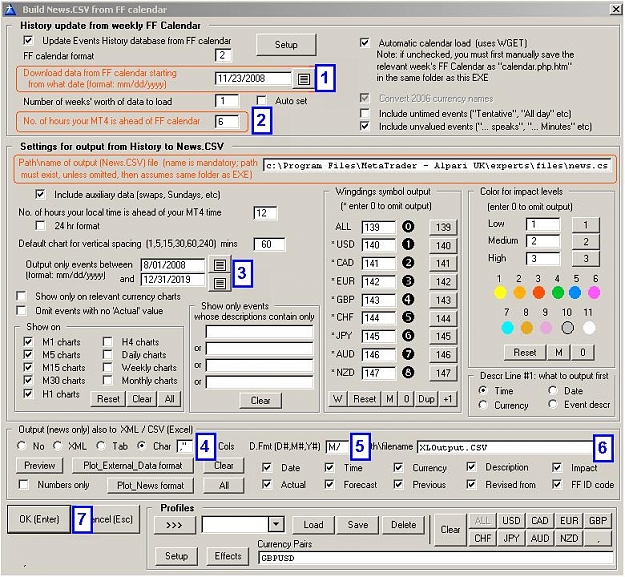Click the JPY currency pair button

(511, 538)
